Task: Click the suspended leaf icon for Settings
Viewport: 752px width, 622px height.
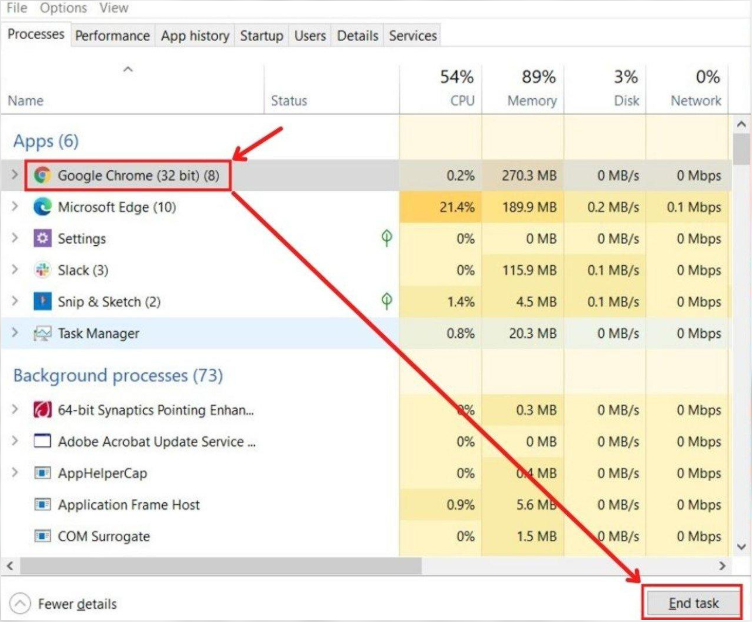Action: 387,238
